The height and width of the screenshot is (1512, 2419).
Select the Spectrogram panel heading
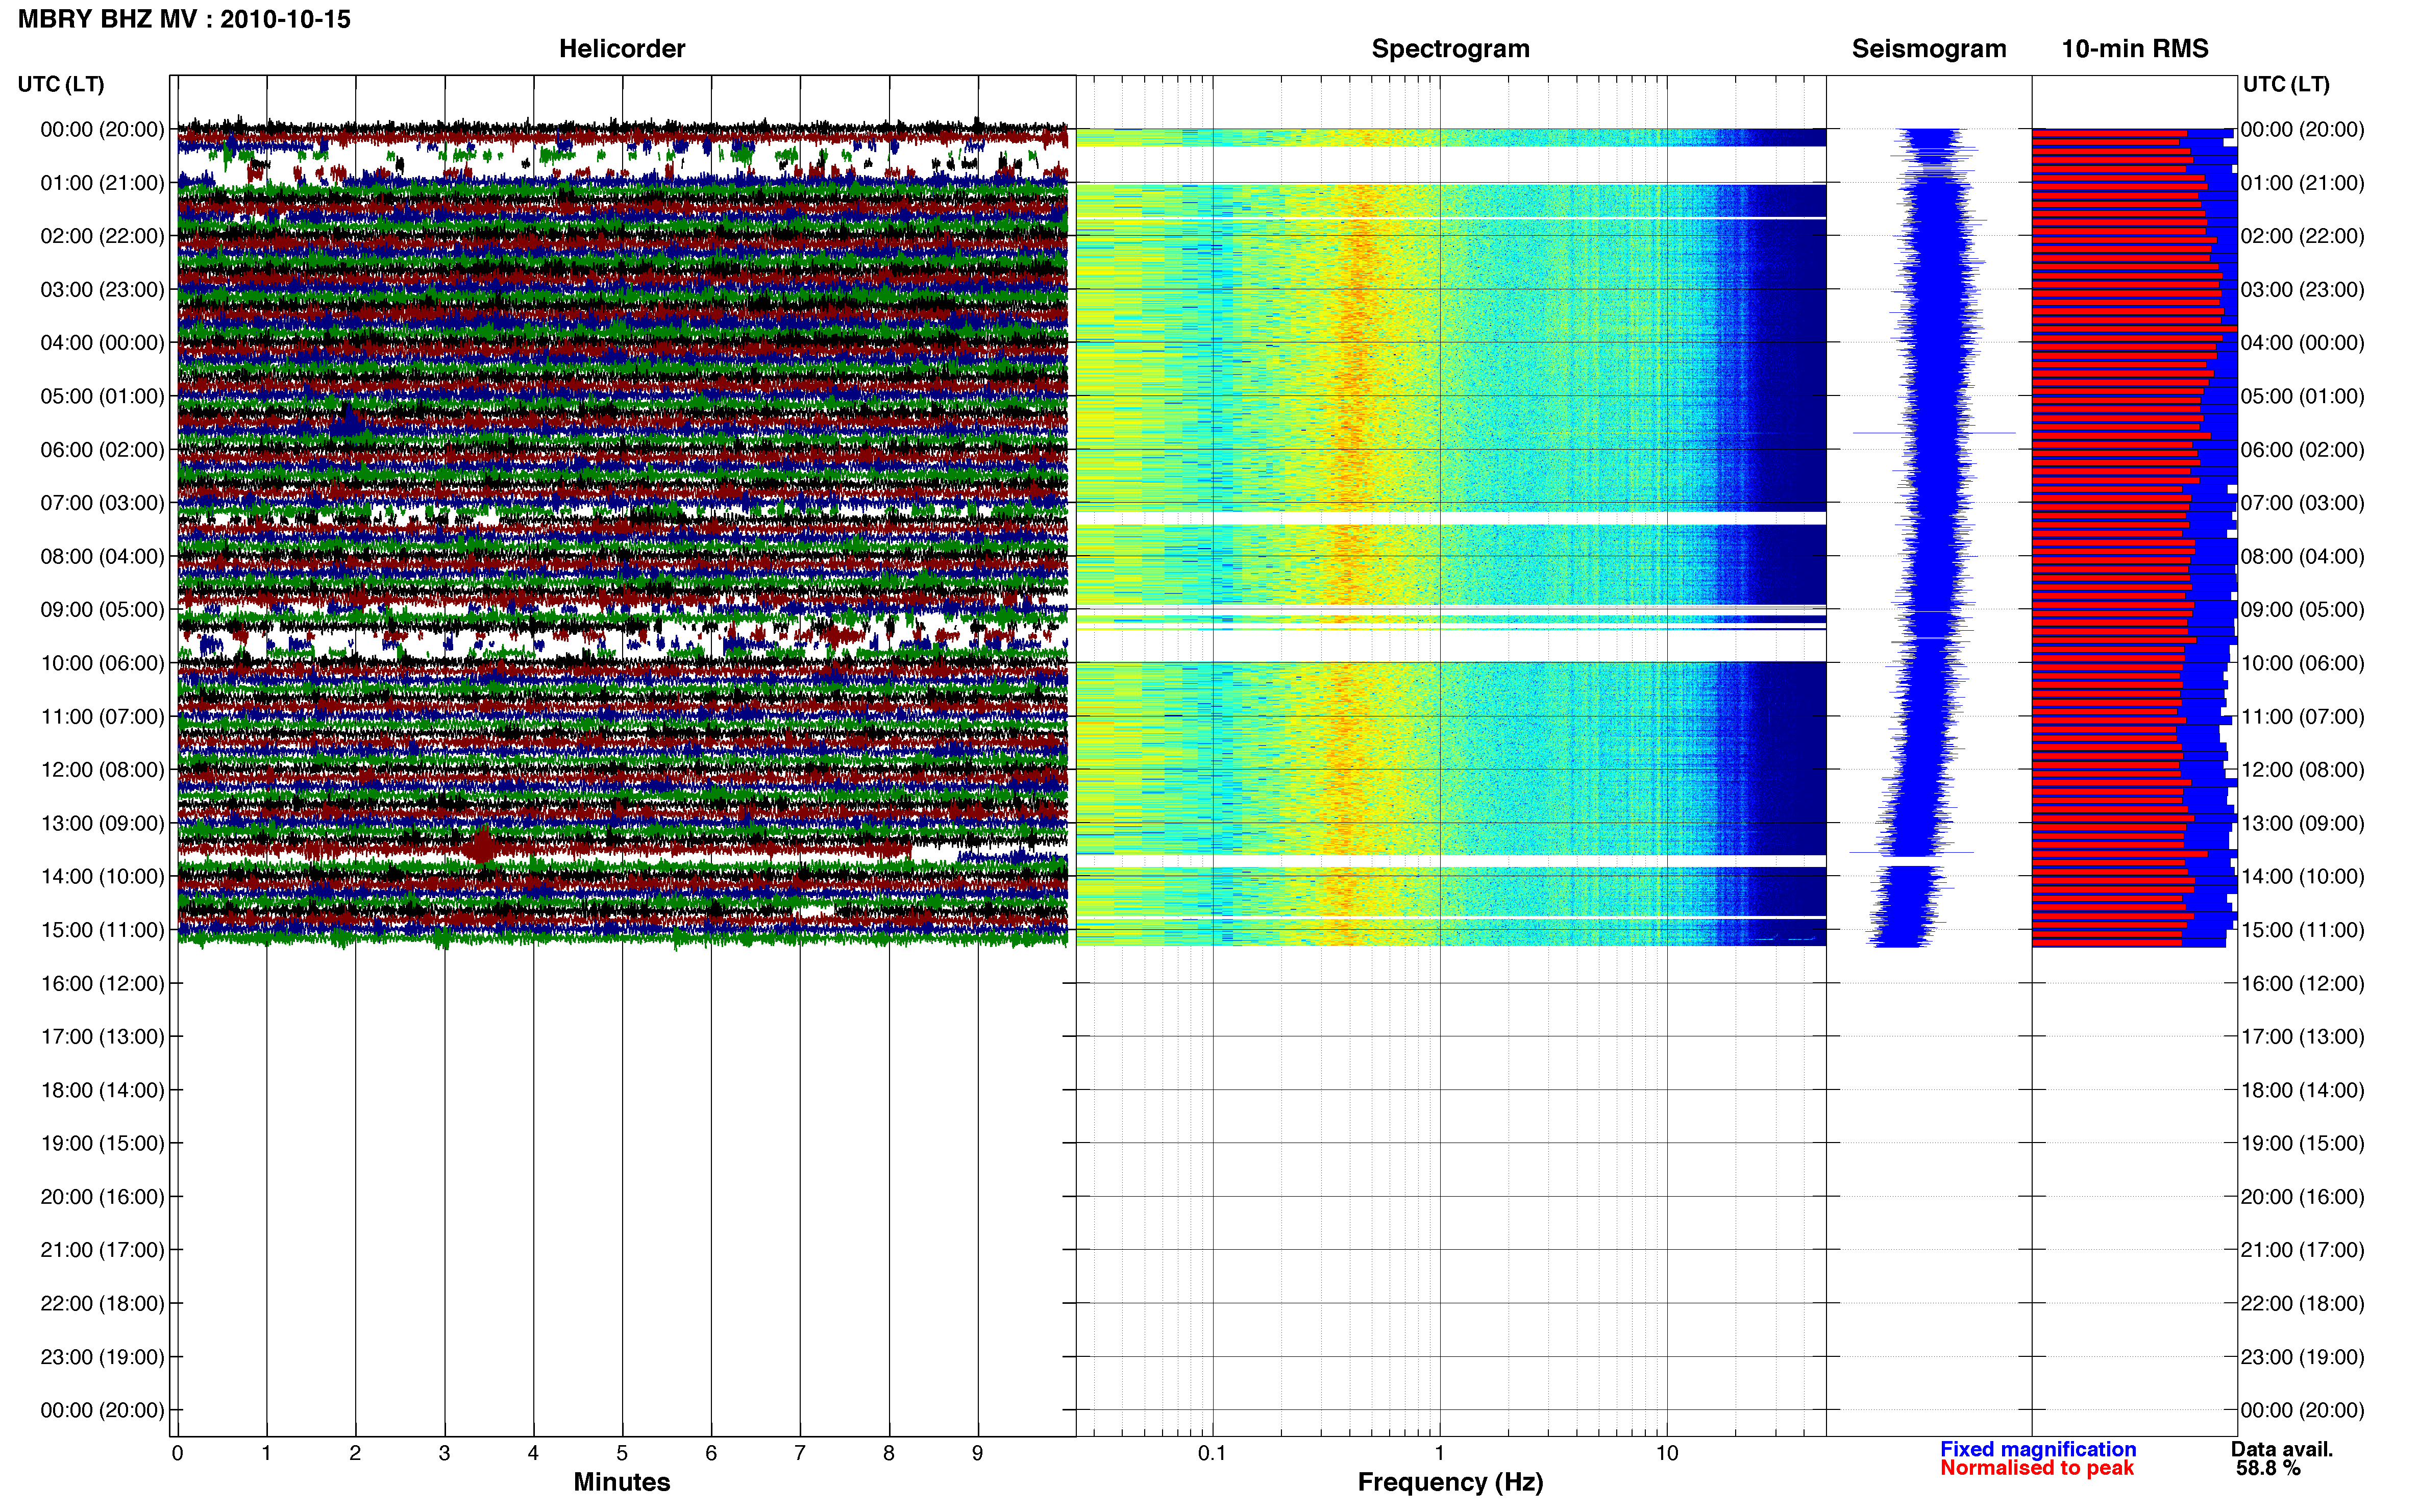click(1450, 48)
